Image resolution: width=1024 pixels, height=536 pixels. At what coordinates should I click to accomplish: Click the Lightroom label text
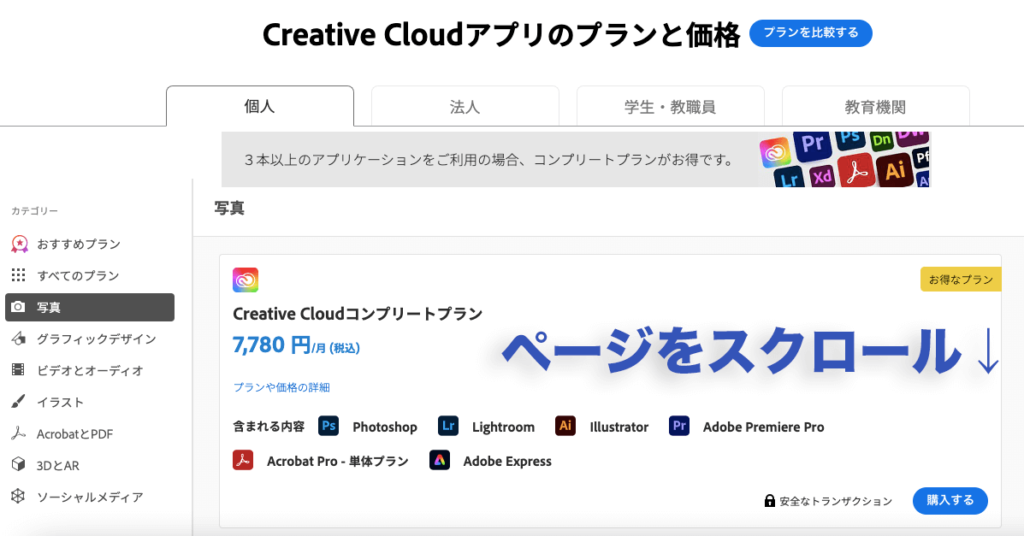click(x=504, y=427)
